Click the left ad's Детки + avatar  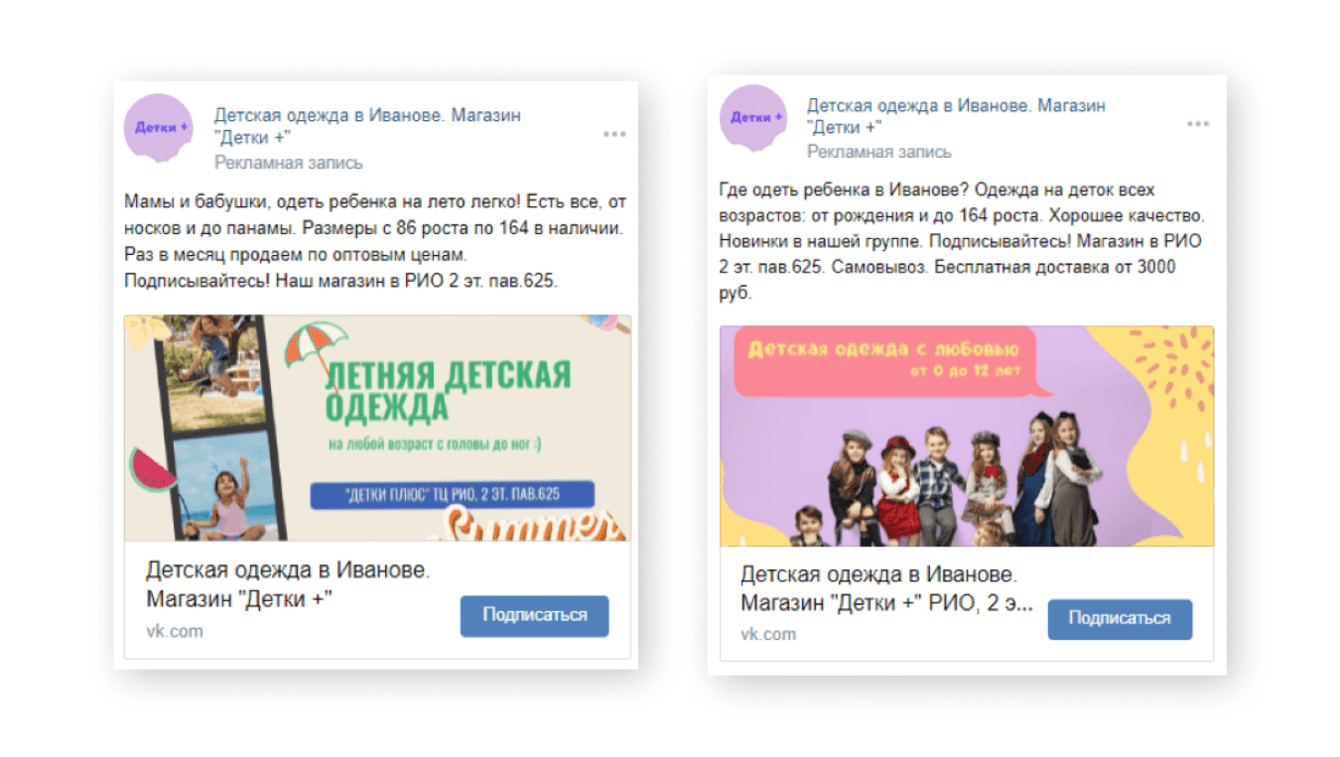click(158, 128)
